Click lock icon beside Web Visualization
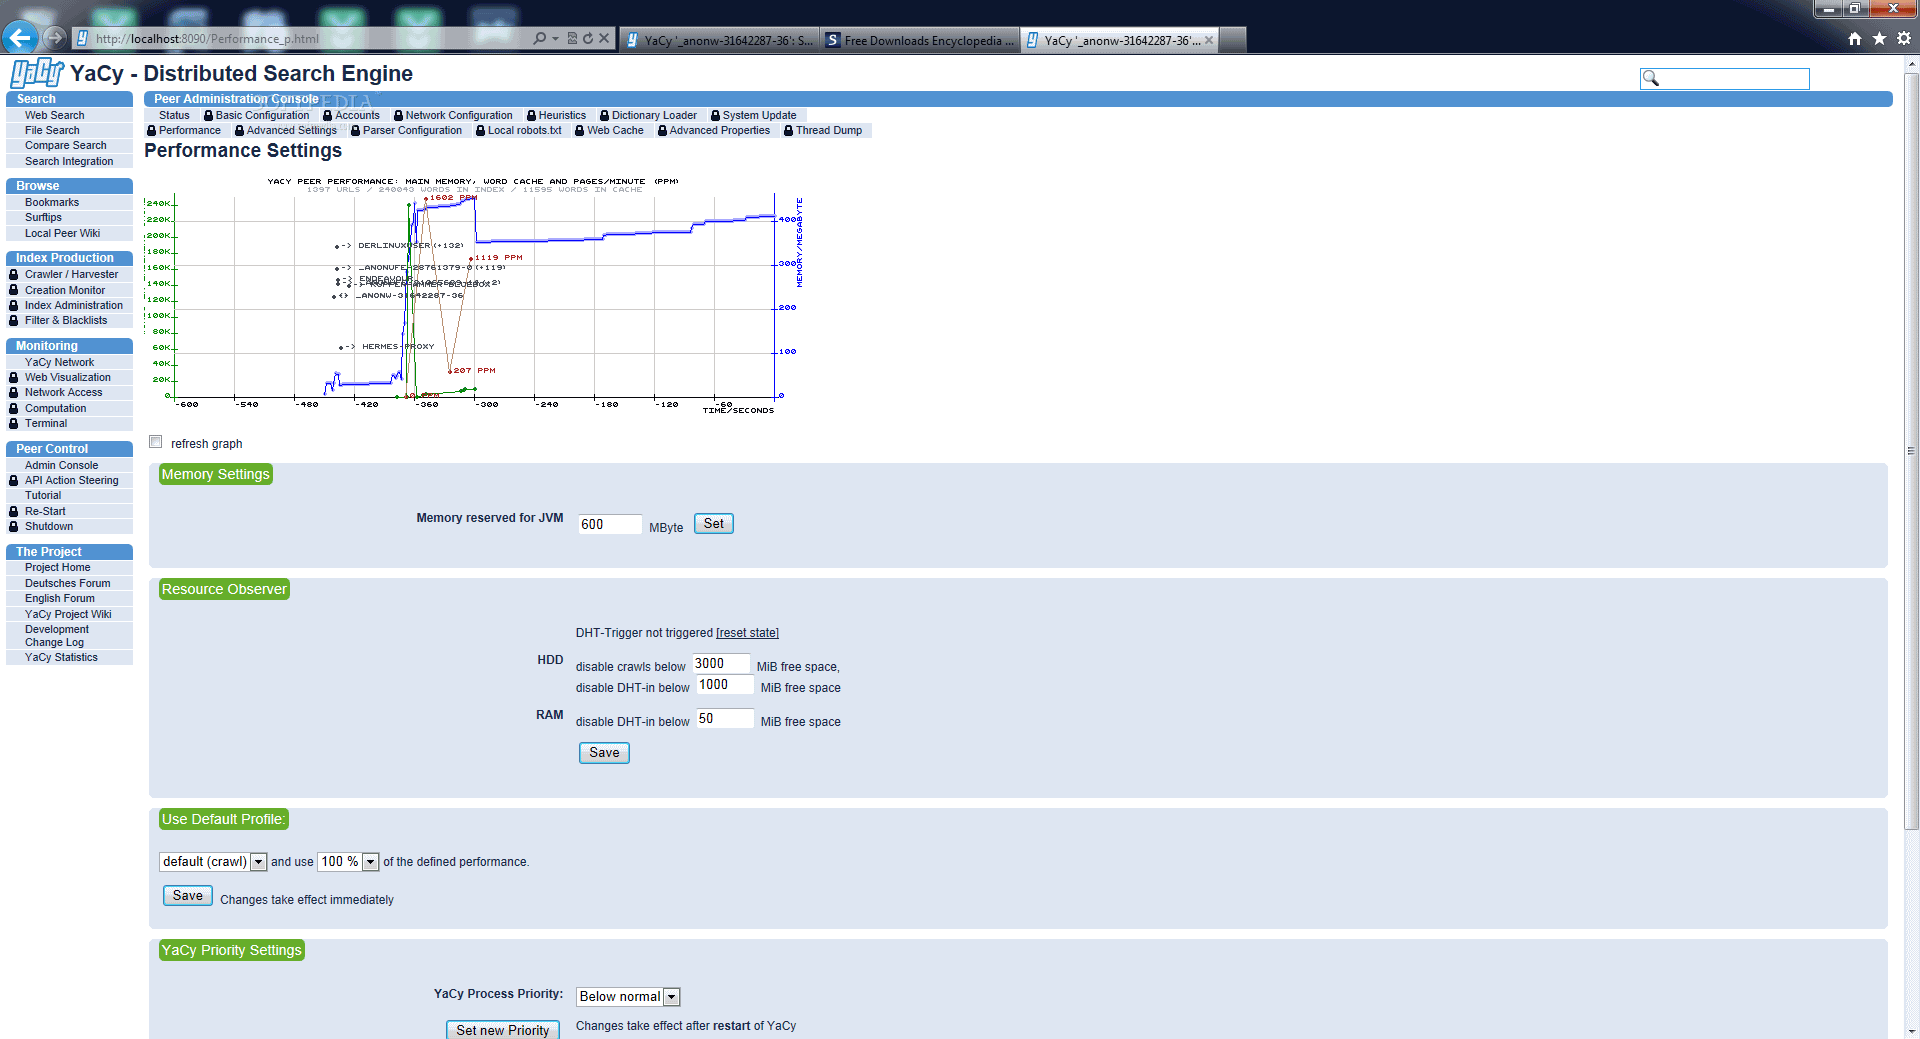This screenshot has height=1039, width=1920. coord(14,377)
